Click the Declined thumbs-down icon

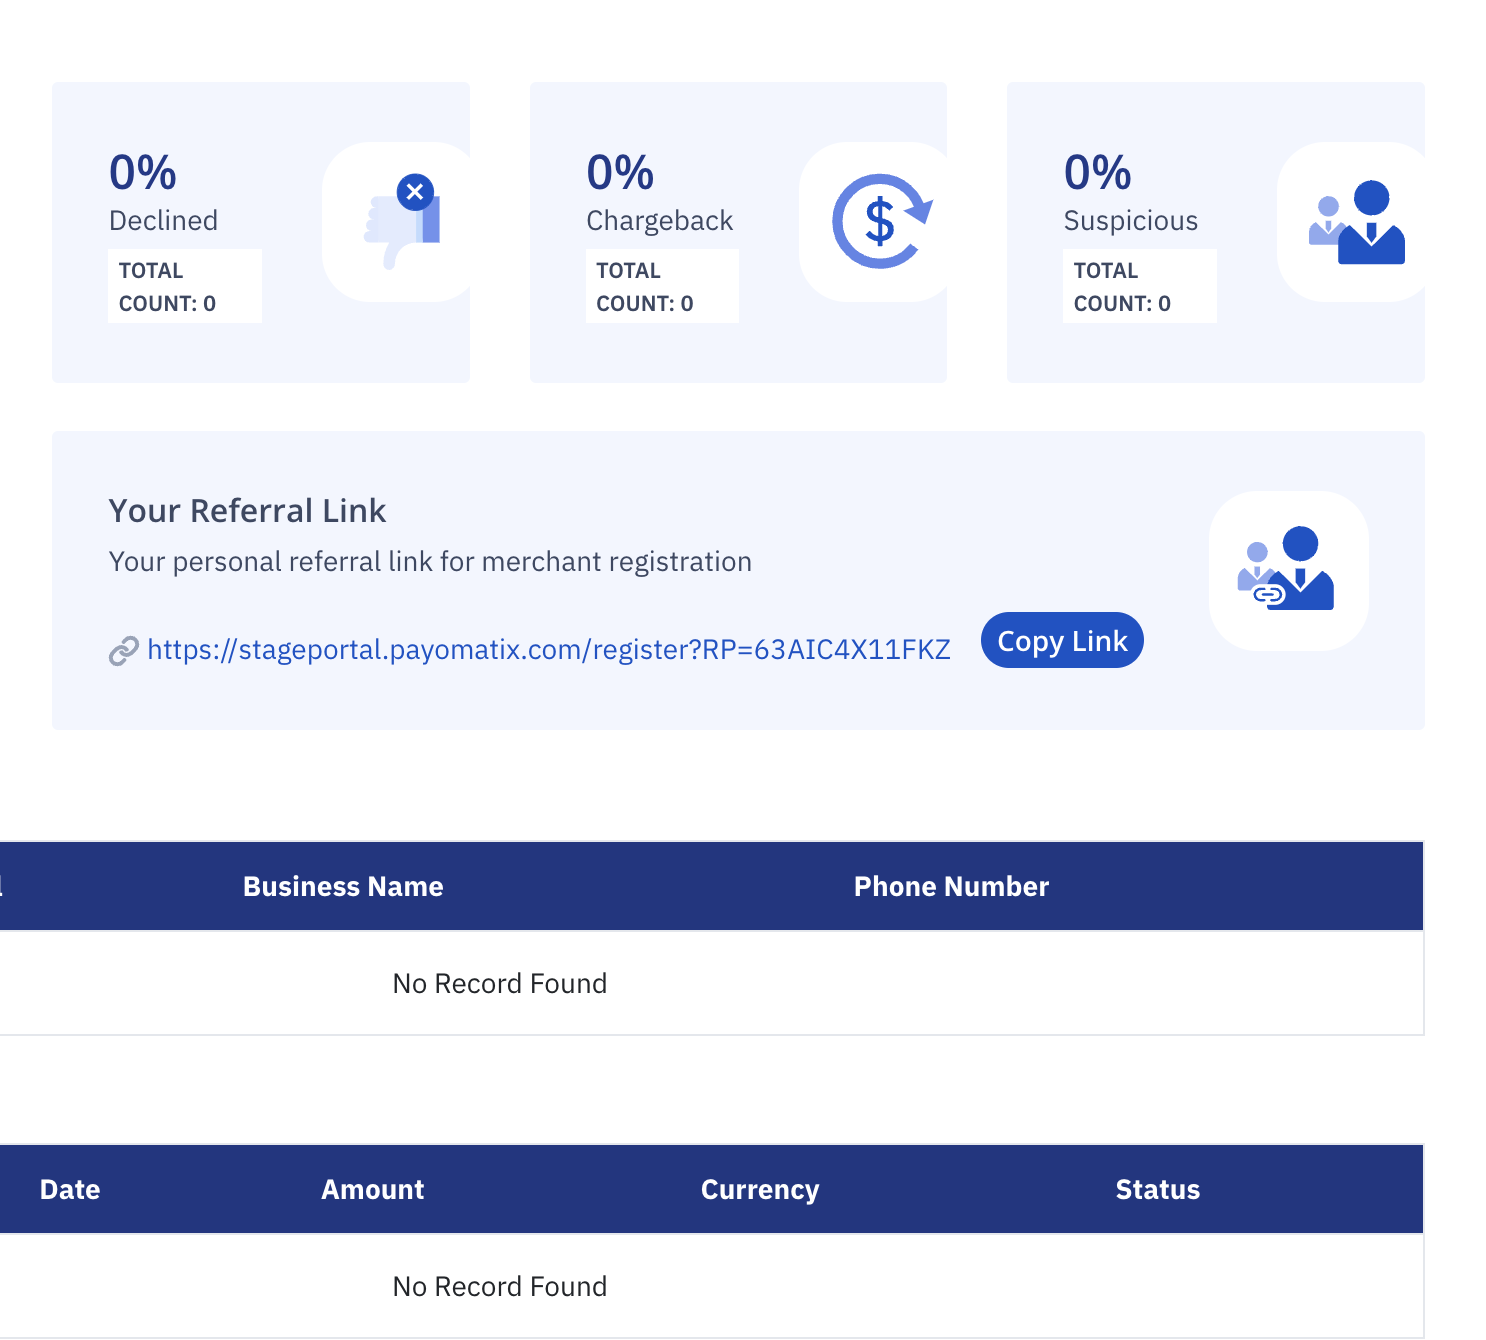pyautogui.click(x=403, y=222)
